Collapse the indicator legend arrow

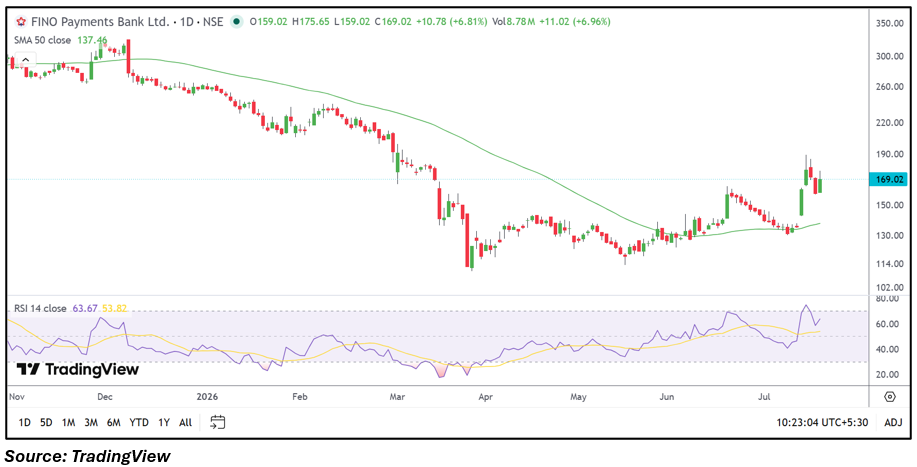[x=25, y=60]
